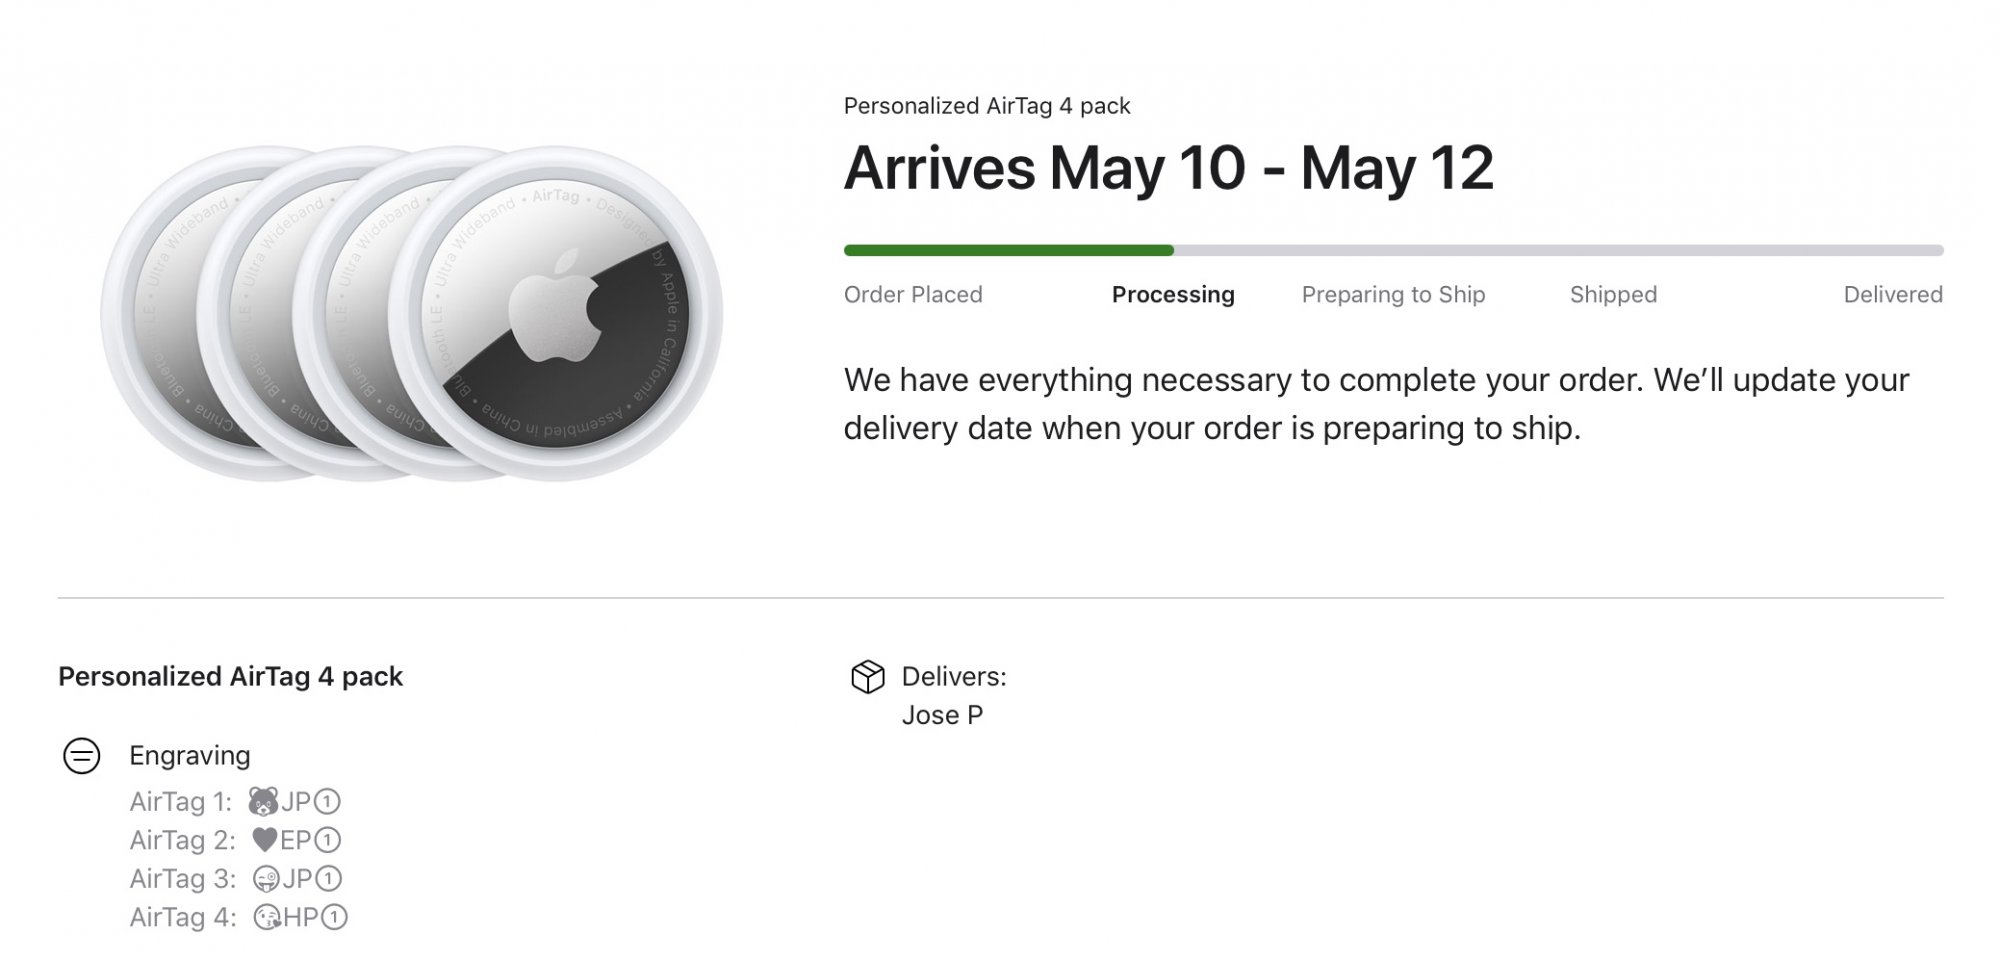Click the heart emoji on AirTag 2
Viewport: 2000px width, 961px height.
[x=264, y=840]
